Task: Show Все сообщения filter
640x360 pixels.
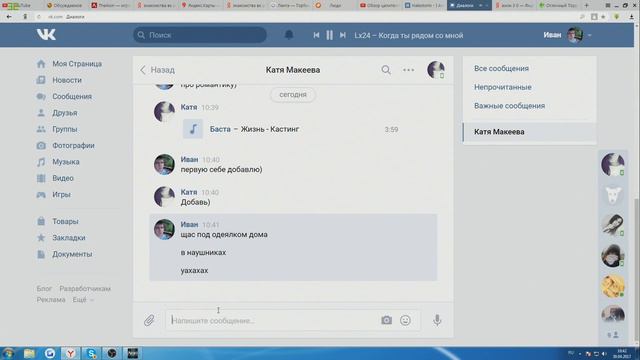Action: coord(501,68)
